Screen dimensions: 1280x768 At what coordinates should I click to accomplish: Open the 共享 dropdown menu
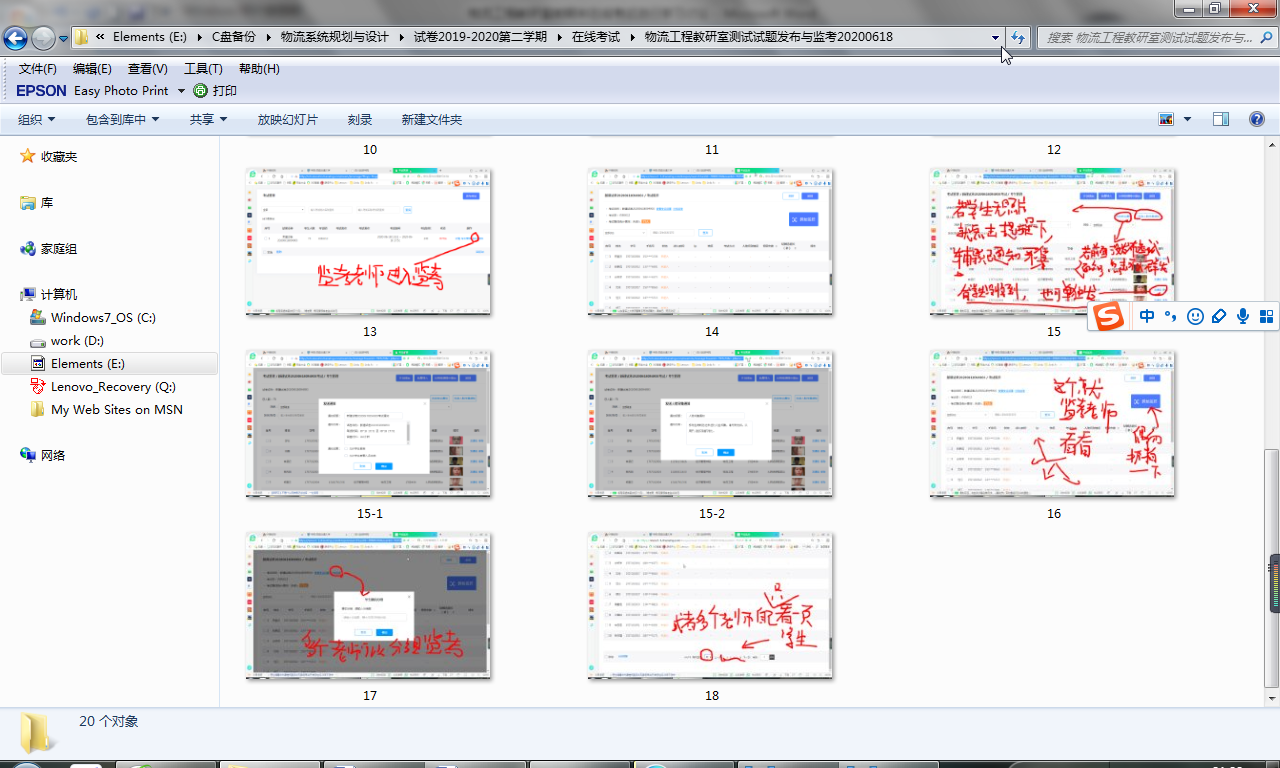click(209, 120)
